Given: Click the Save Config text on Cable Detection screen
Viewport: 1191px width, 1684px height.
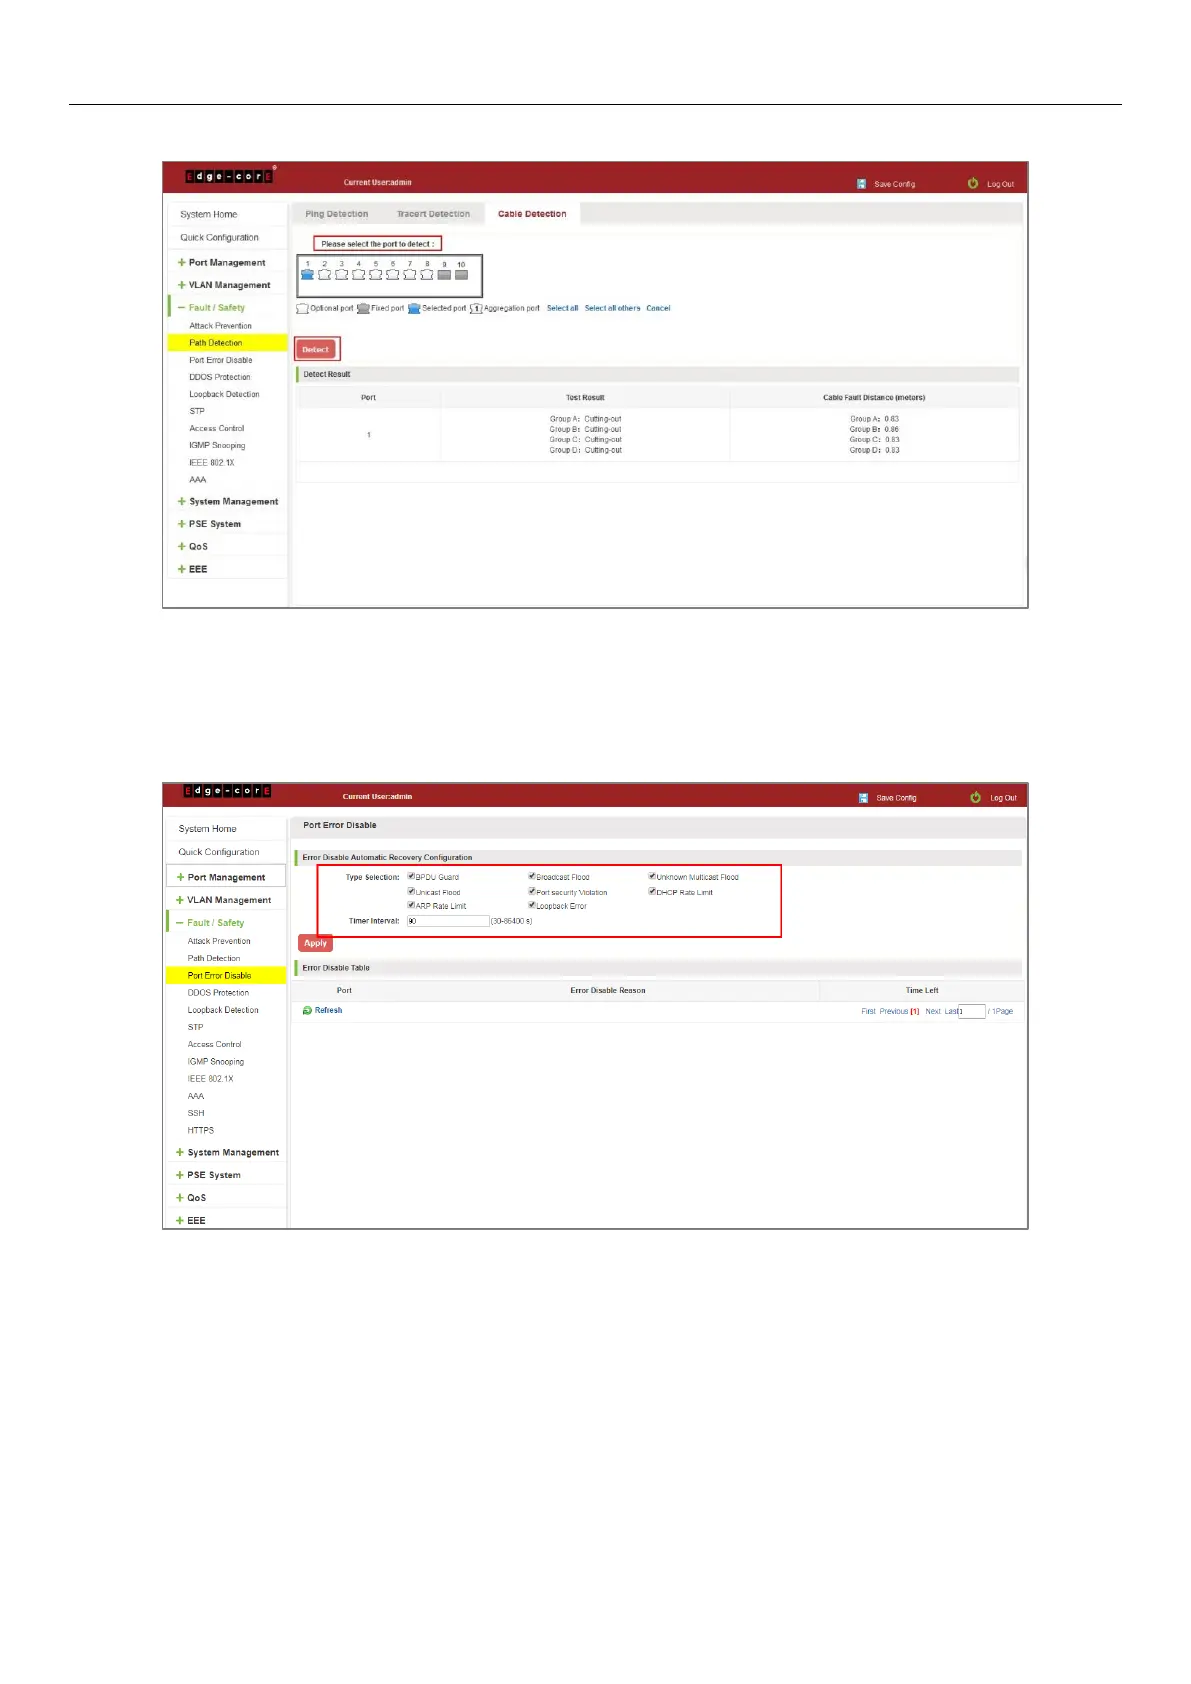Looking at the screenshot, I should [x=894, y=184].
